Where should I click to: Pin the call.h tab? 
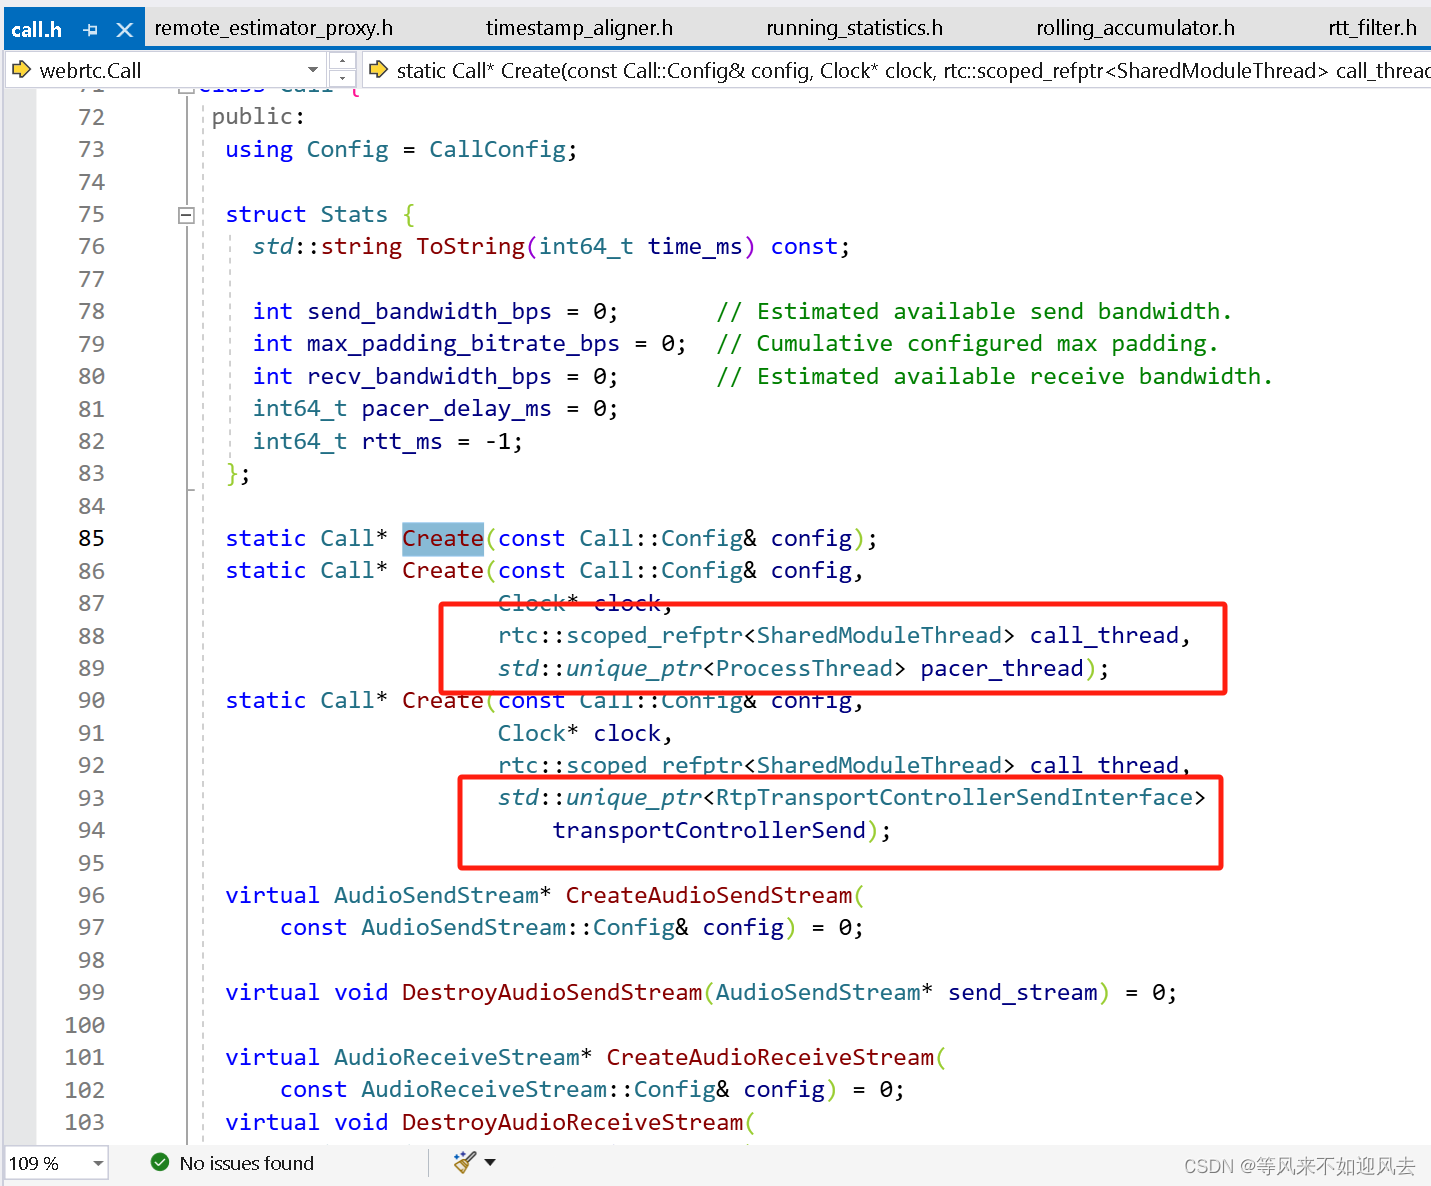pyautogui.click(x=91, y=30)
